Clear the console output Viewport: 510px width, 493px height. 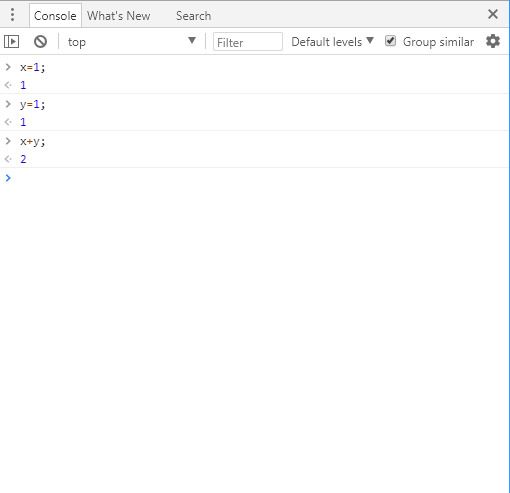click(40, 42)
